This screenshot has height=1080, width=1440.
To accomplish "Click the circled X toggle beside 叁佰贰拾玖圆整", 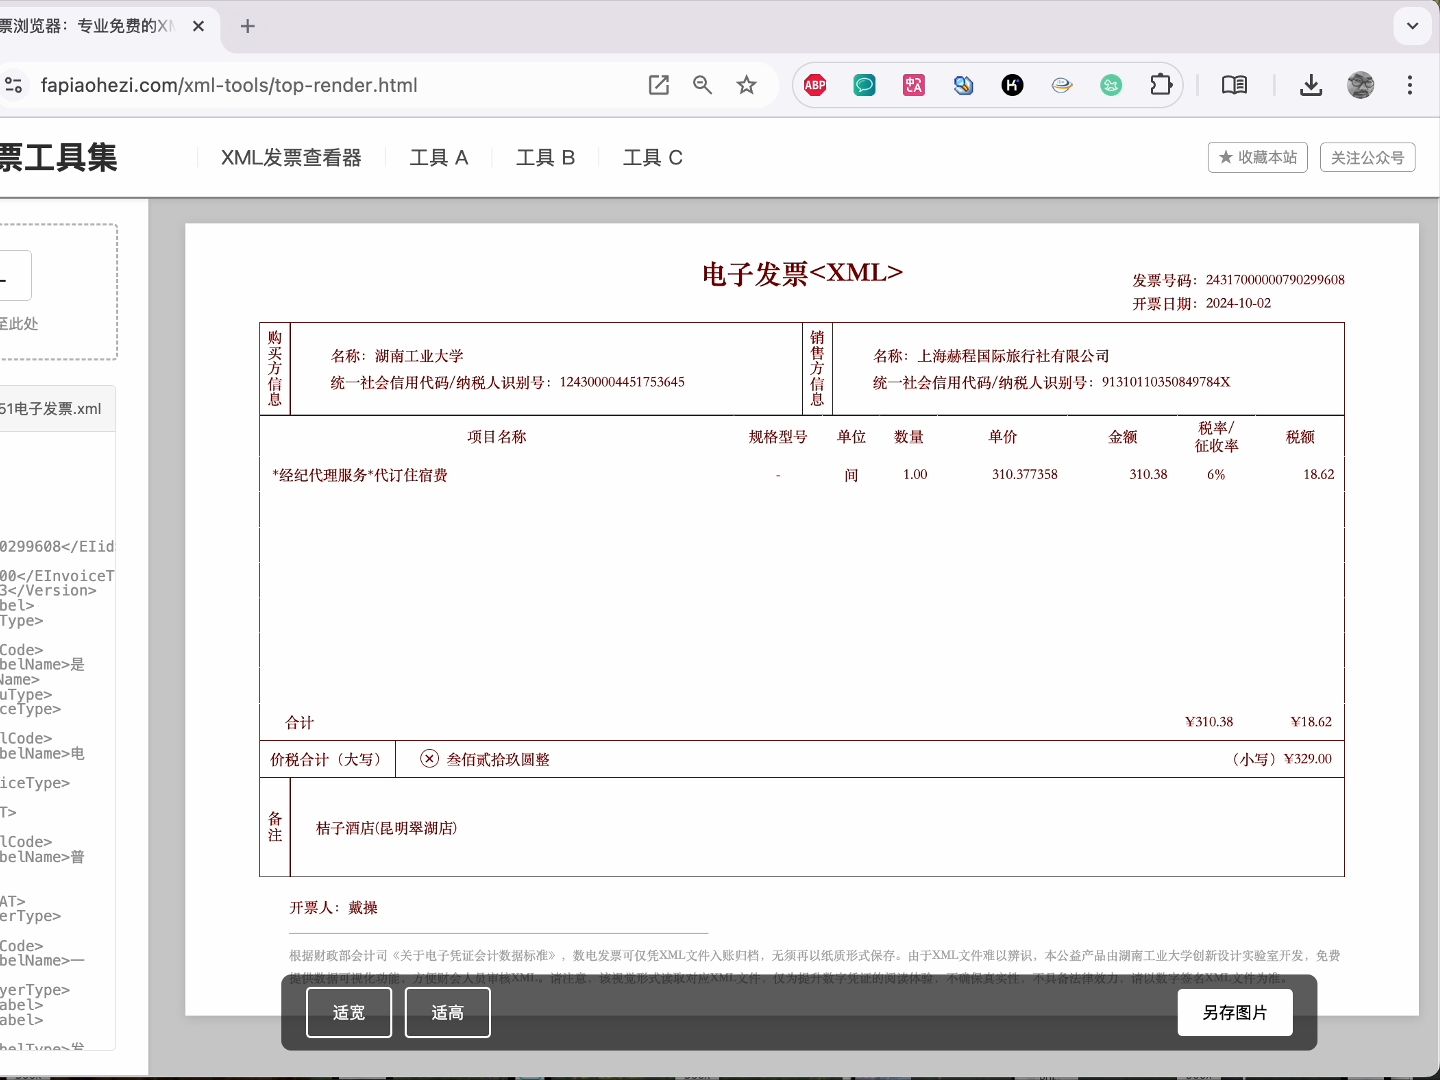I will click(x=428, y=758).
